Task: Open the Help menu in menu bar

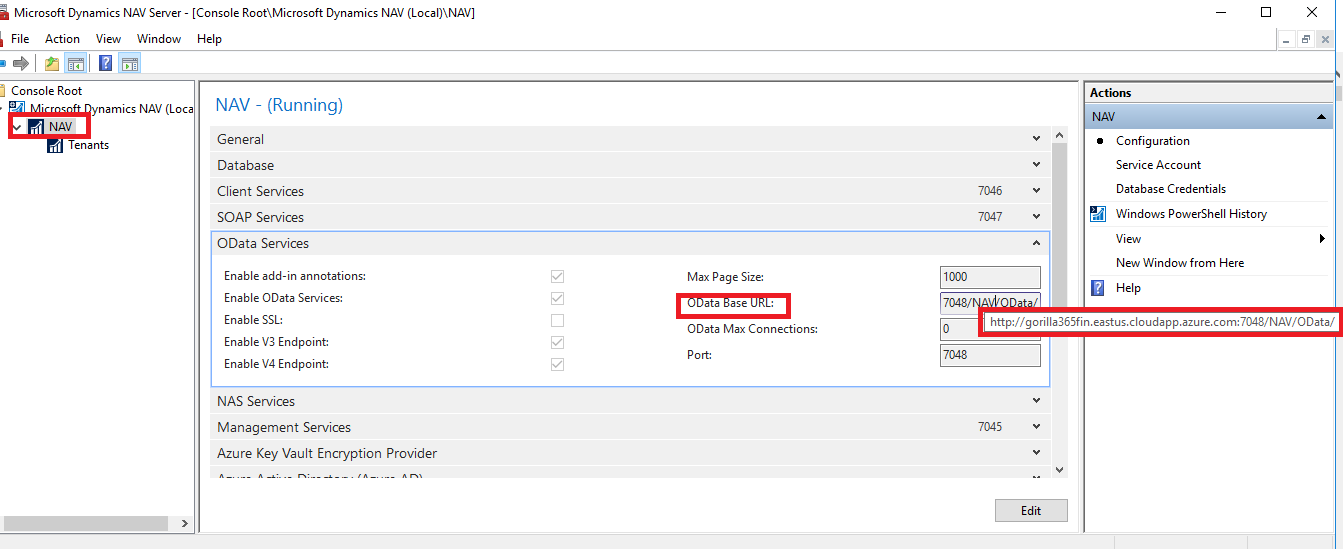Action: (x=209, y=39)
